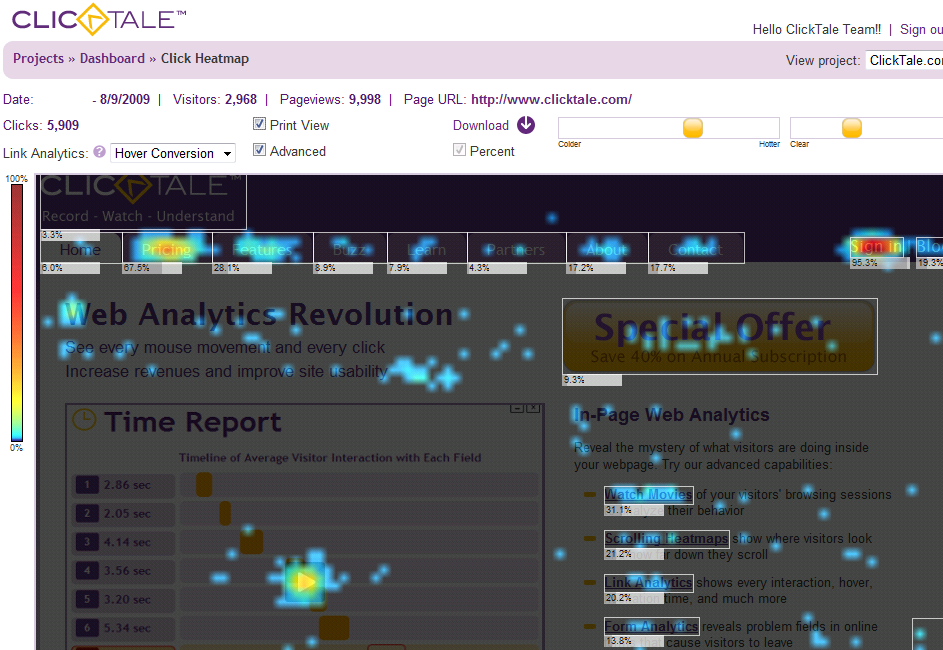The width and height of the screenshot is (943, 650).
Task: Click the Colder-Hotter slider handle
Action: click(693, 128)
